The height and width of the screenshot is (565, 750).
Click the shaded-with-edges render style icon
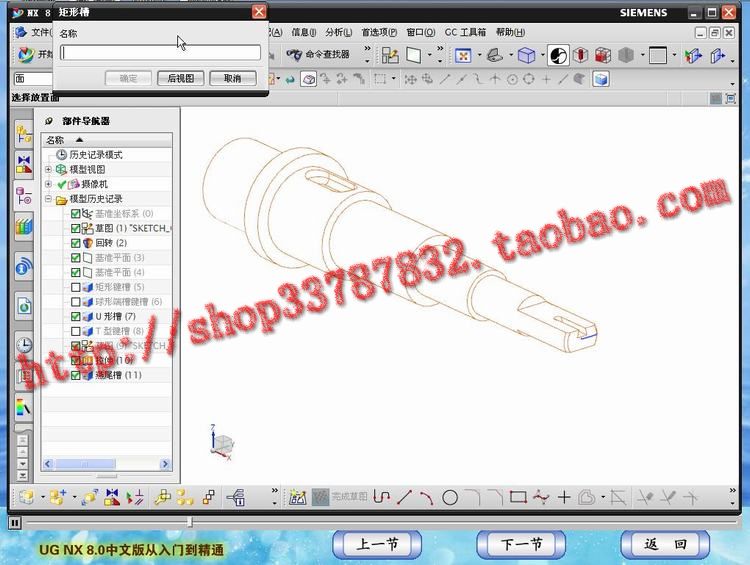coord(558,55)
